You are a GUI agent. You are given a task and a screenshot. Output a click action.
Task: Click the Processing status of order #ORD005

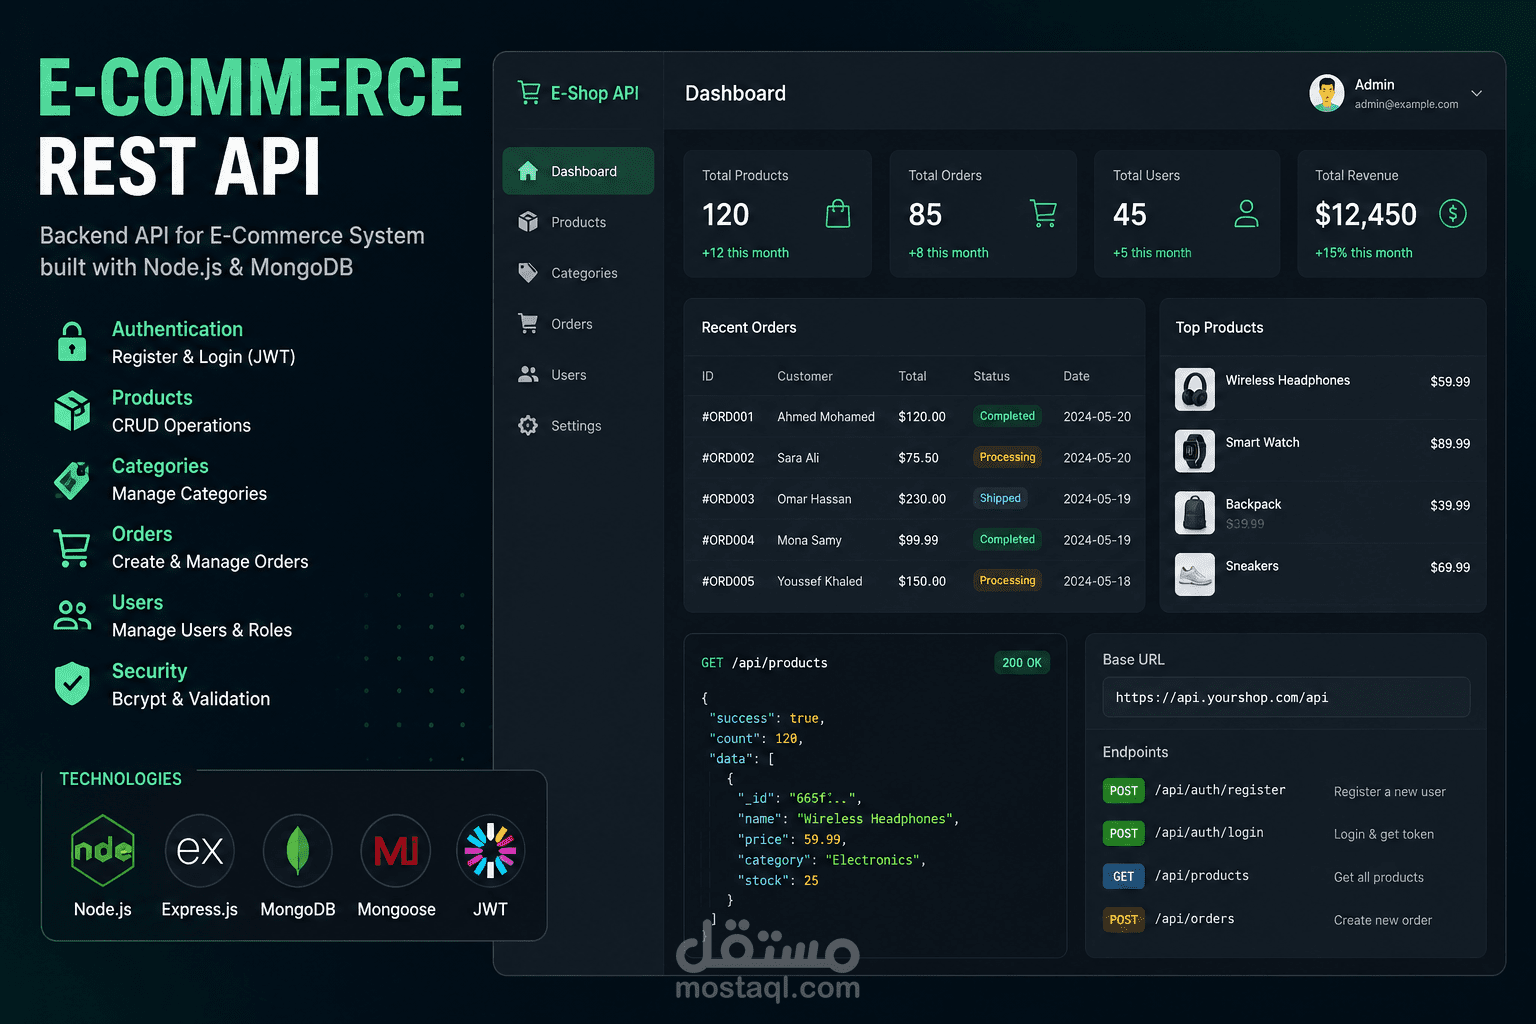click(x=1007, y=580)
